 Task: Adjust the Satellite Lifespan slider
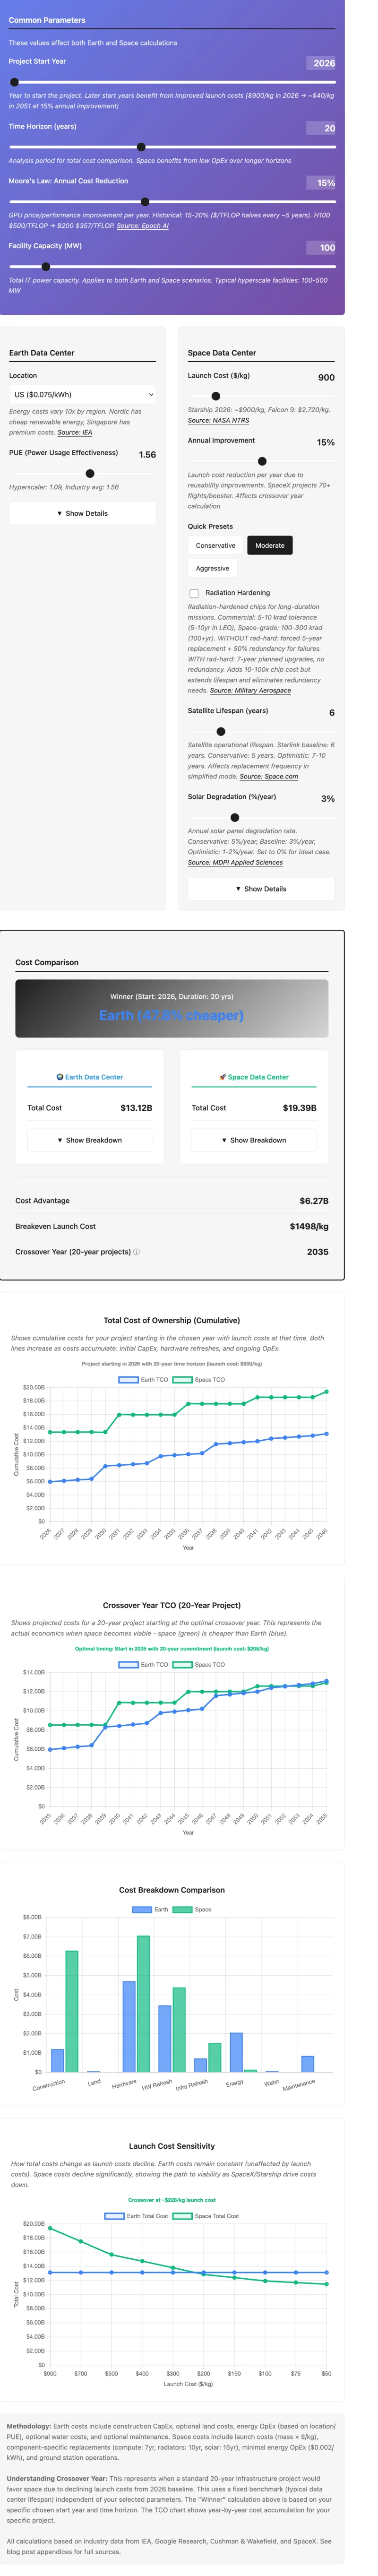click(x=261, y=732)
